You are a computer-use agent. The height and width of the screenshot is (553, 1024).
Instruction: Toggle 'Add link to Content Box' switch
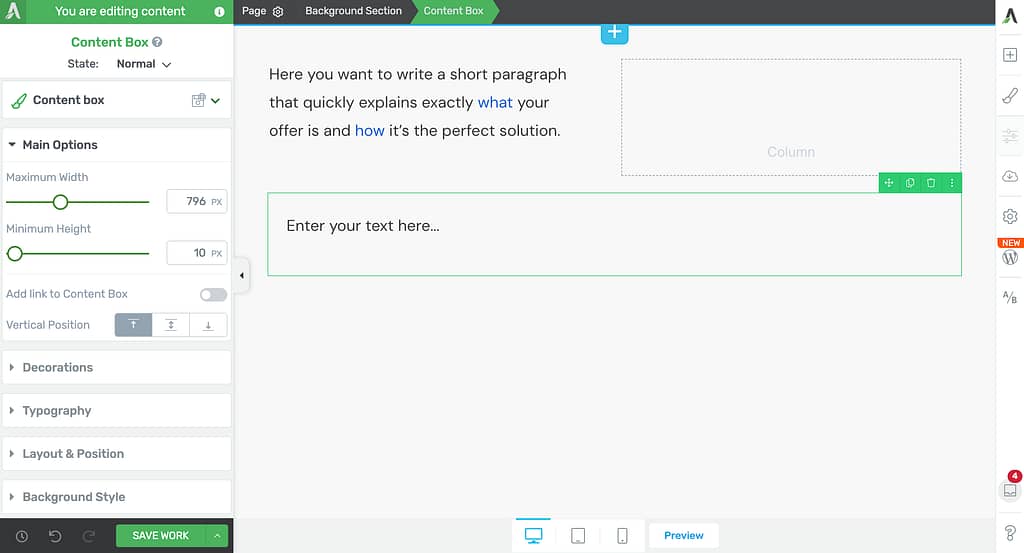pos(214,294)
